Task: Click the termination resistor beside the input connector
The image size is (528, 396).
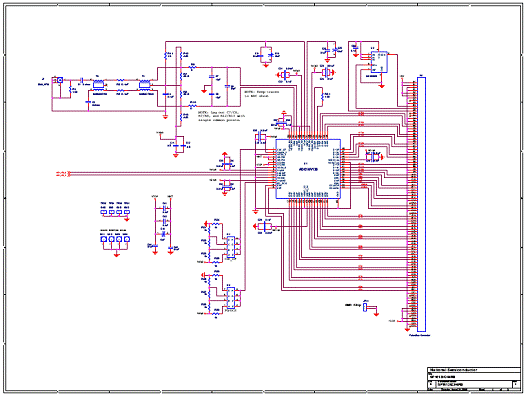Action: pos(70,90)
